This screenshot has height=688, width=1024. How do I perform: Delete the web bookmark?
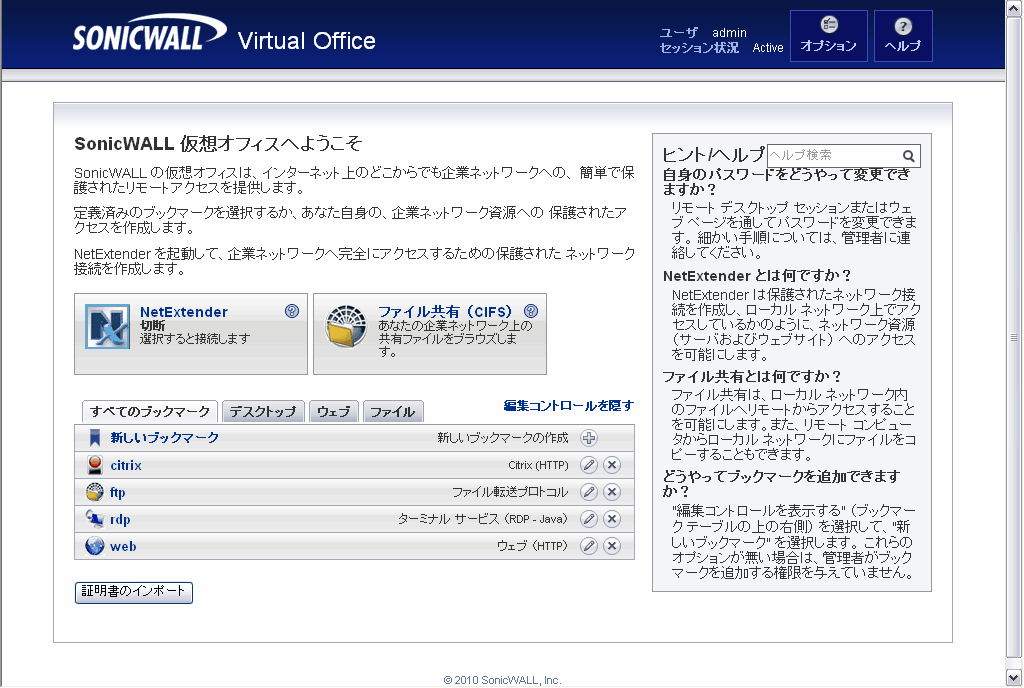[611, 546]
